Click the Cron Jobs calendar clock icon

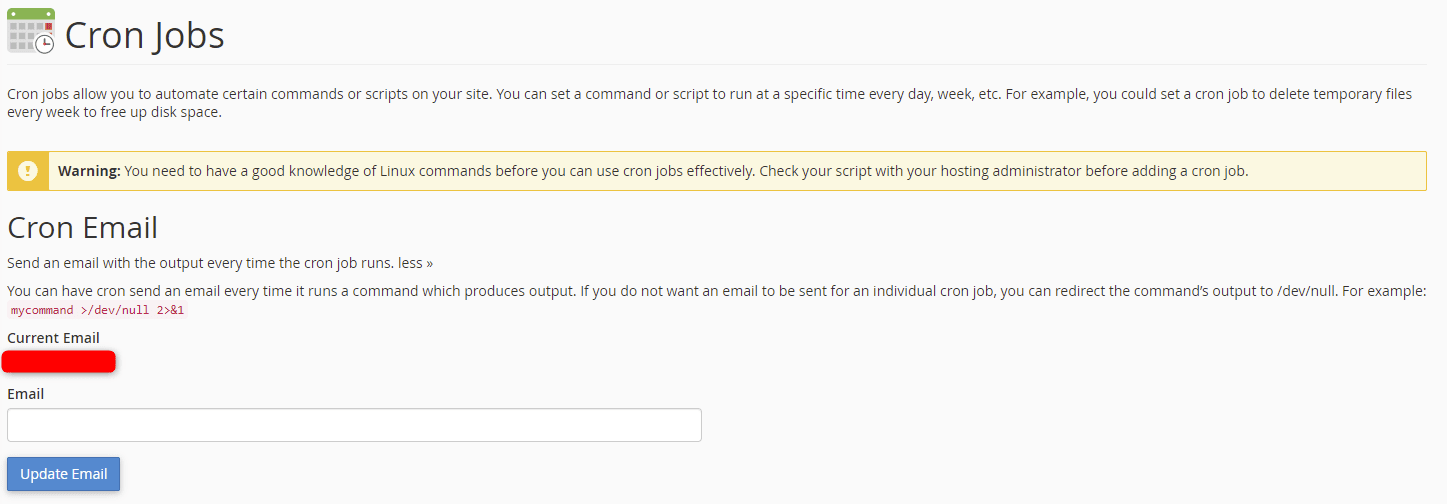[31, 31]
